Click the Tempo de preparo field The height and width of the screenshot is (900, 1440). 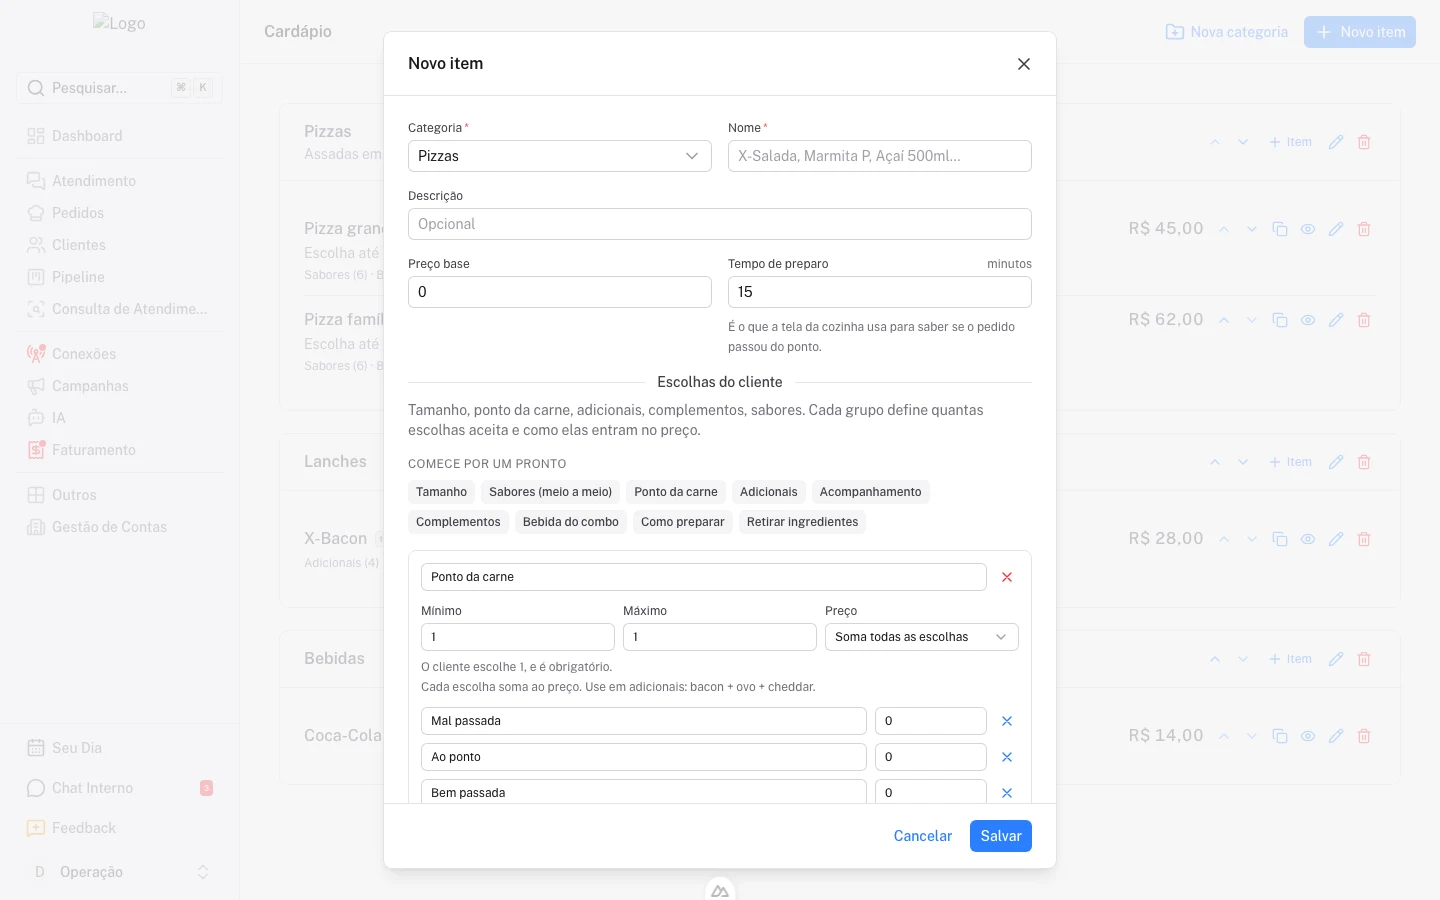[880, 292]
